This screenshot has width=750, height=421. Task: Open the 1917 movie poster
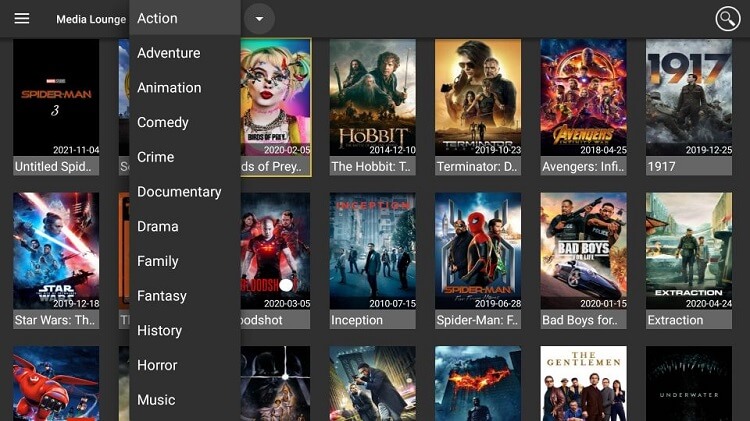689,98
